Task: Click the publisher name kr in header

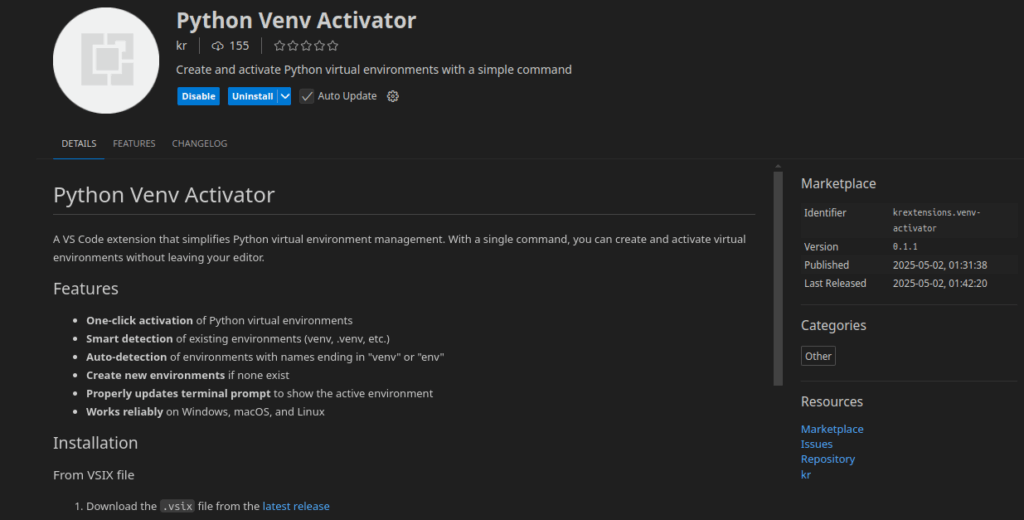Action: click(182, 46)
